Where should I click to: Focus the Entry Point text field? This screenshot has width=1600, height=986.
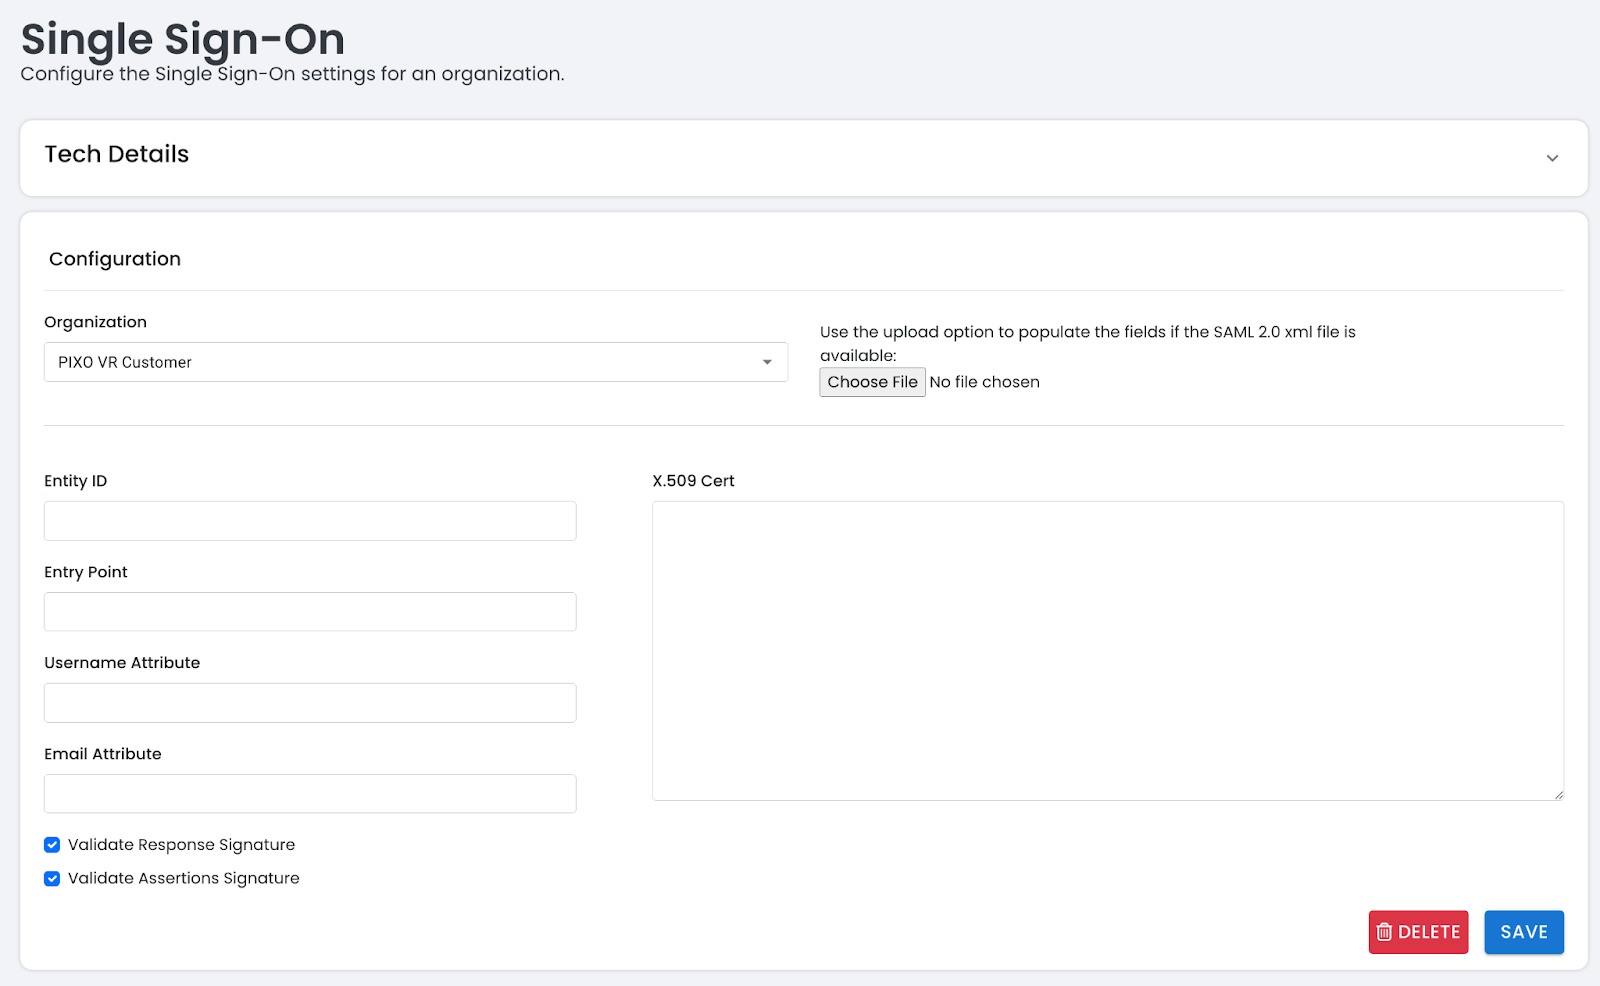pos(310,612)
